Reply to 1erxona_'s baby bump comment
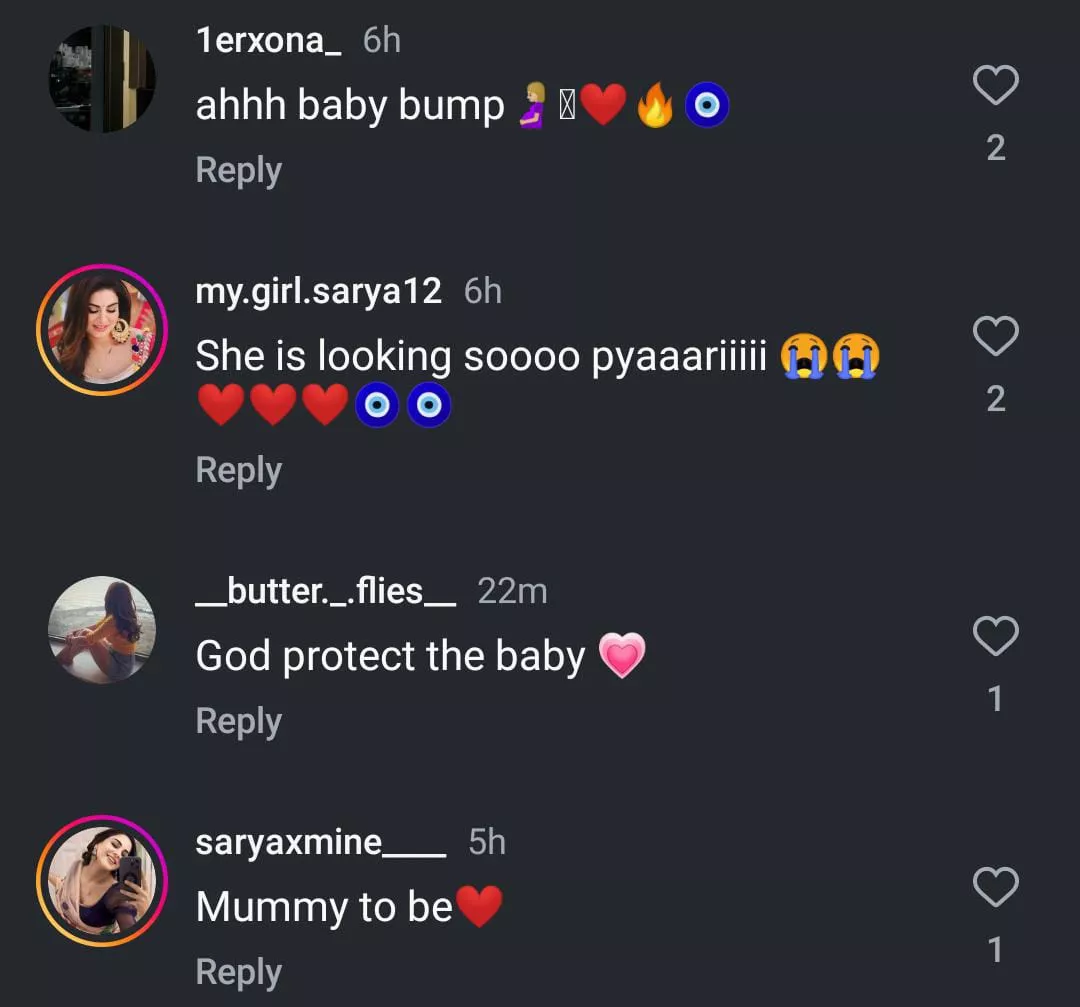Image resolution: width=1080 pixels, height=1007 pixels. point(238,170)
